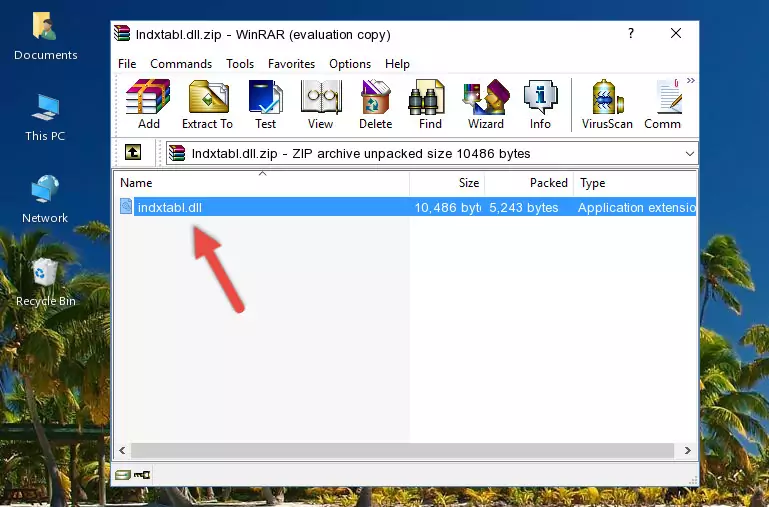
Task: Run the Test archive tool
Action: pyautogui.click(x=265, y=104)
